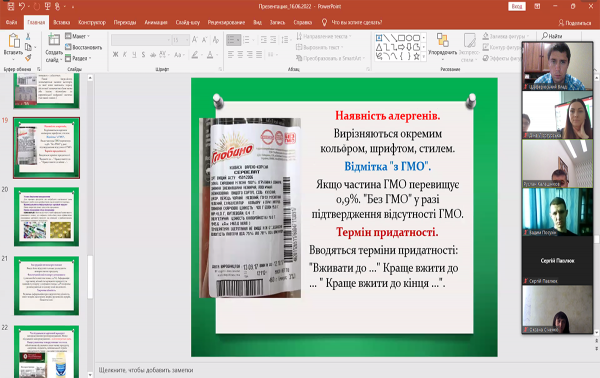The image size is (600, 378).
Task: Open the font size dropdown
Action: (187, 40)
